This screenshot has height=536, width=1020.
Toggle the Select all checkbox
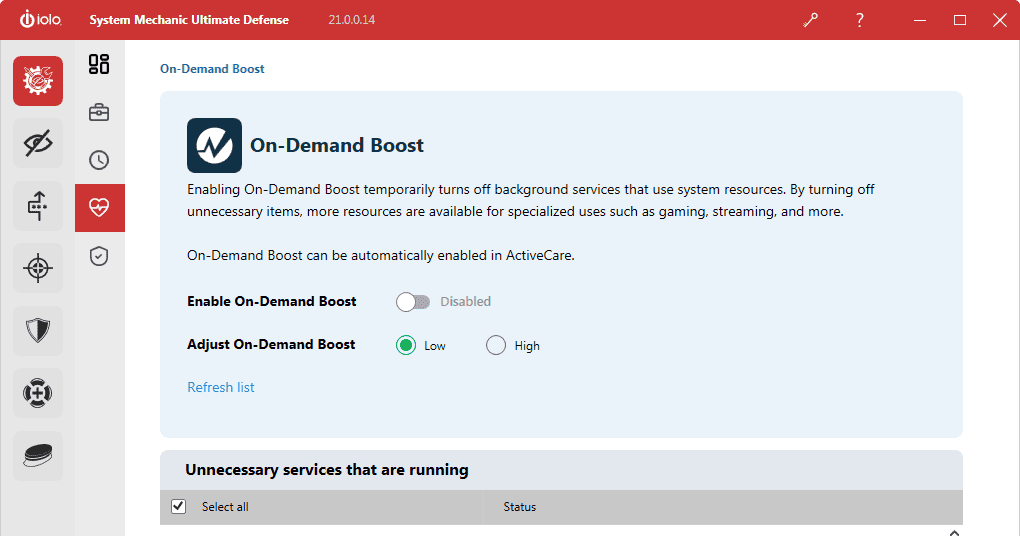point(178,506)
